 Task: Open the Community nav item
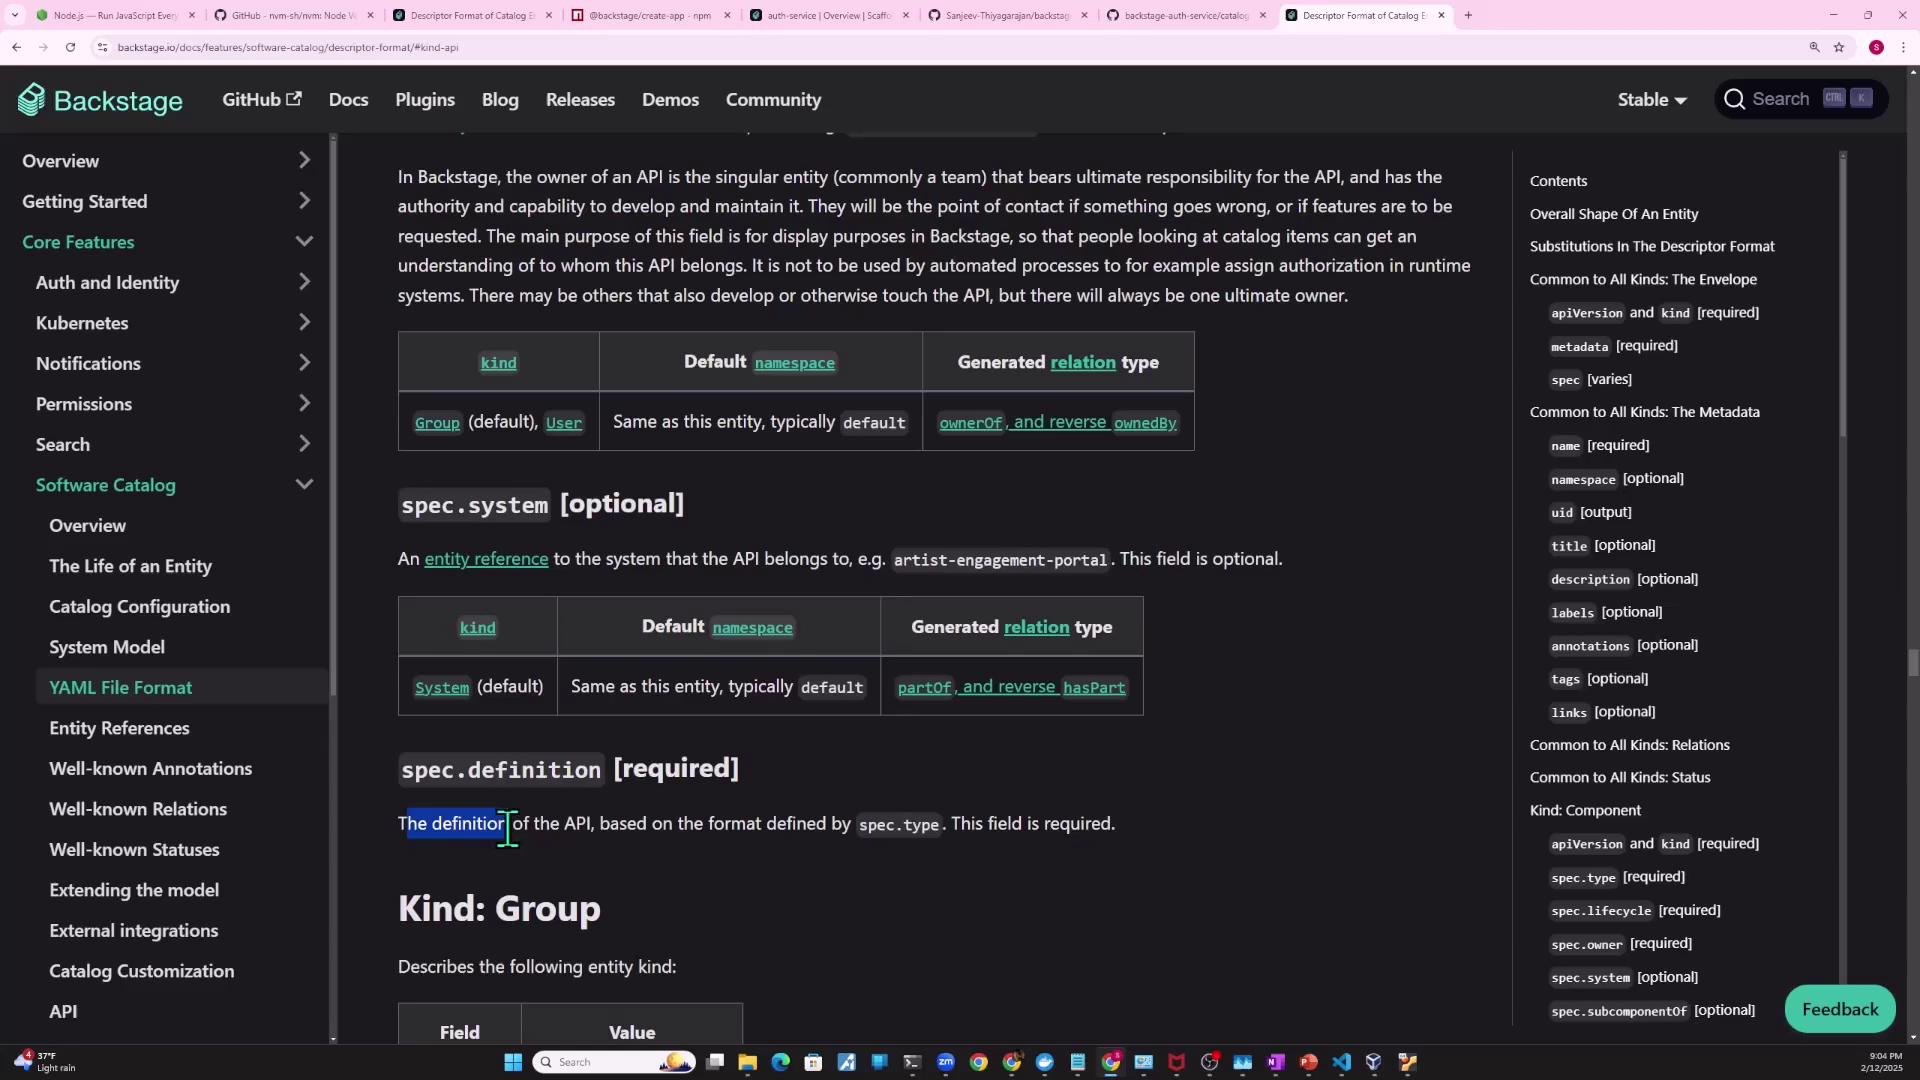pos(773,100)
